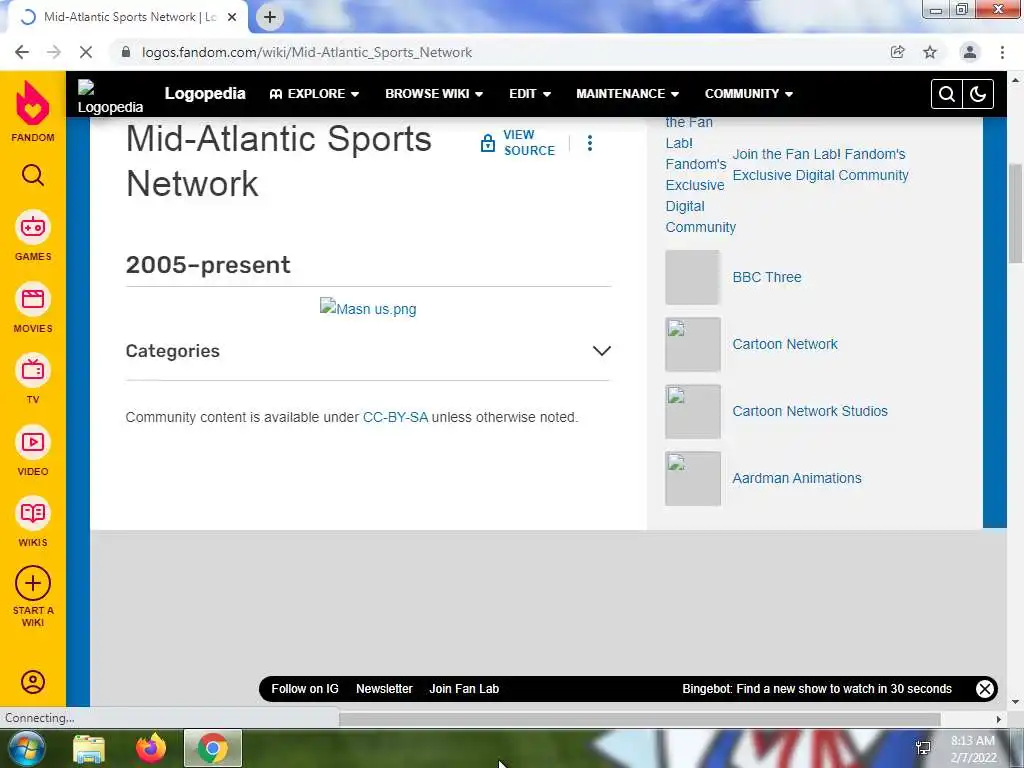
Task: Open the Windows Start menu
Action: pyautogui.click(x=26, y=748)
